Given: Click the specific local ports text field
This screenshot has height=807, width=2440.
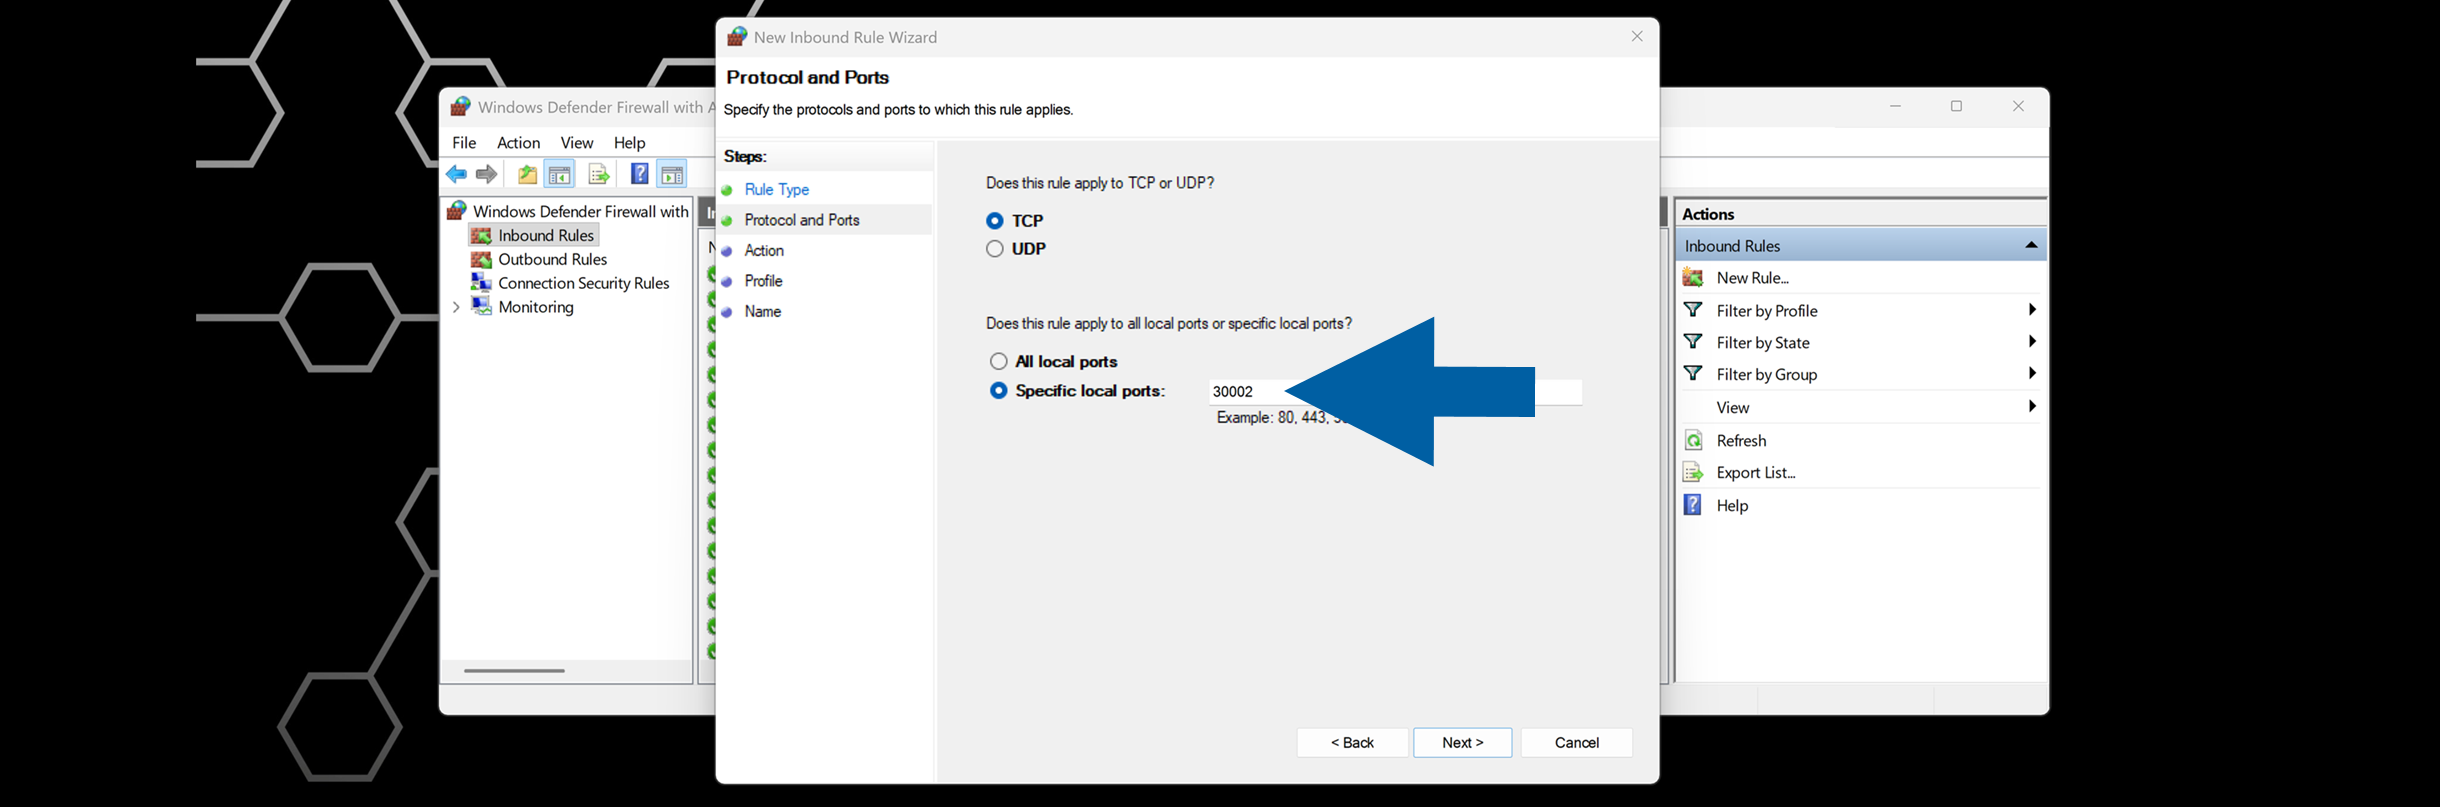Looking at the screenshot, I should tap(1395, 392).
